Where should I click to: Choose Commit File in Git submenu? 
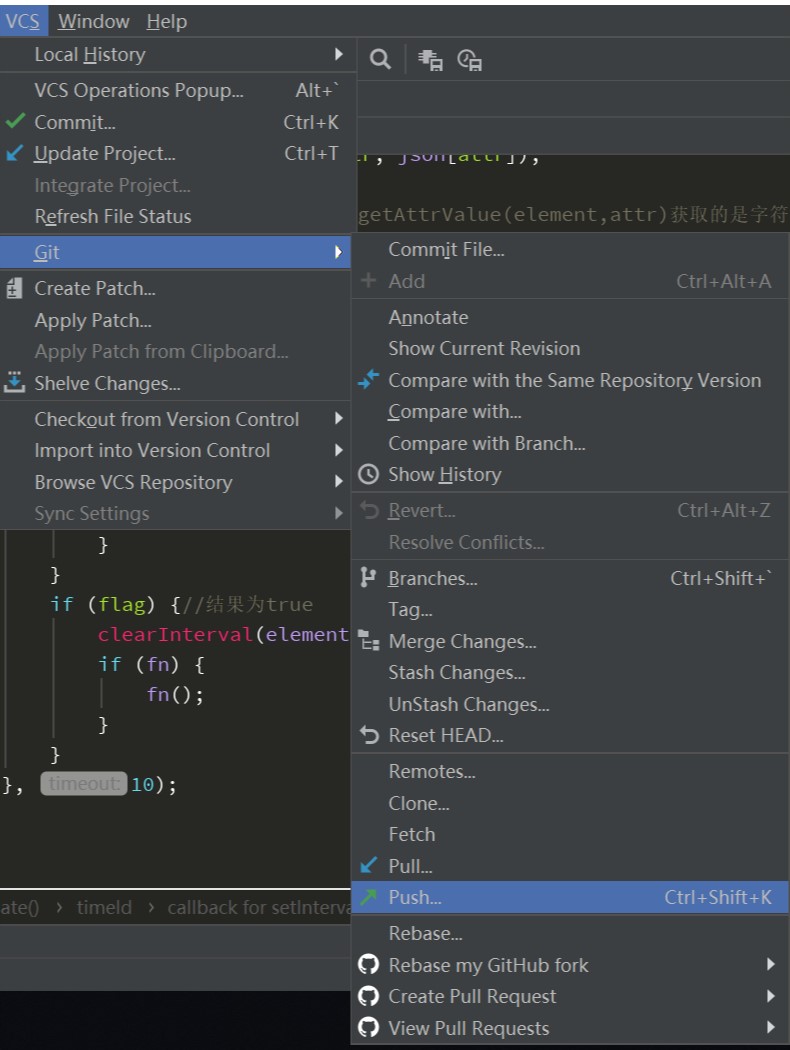(570, 249)
